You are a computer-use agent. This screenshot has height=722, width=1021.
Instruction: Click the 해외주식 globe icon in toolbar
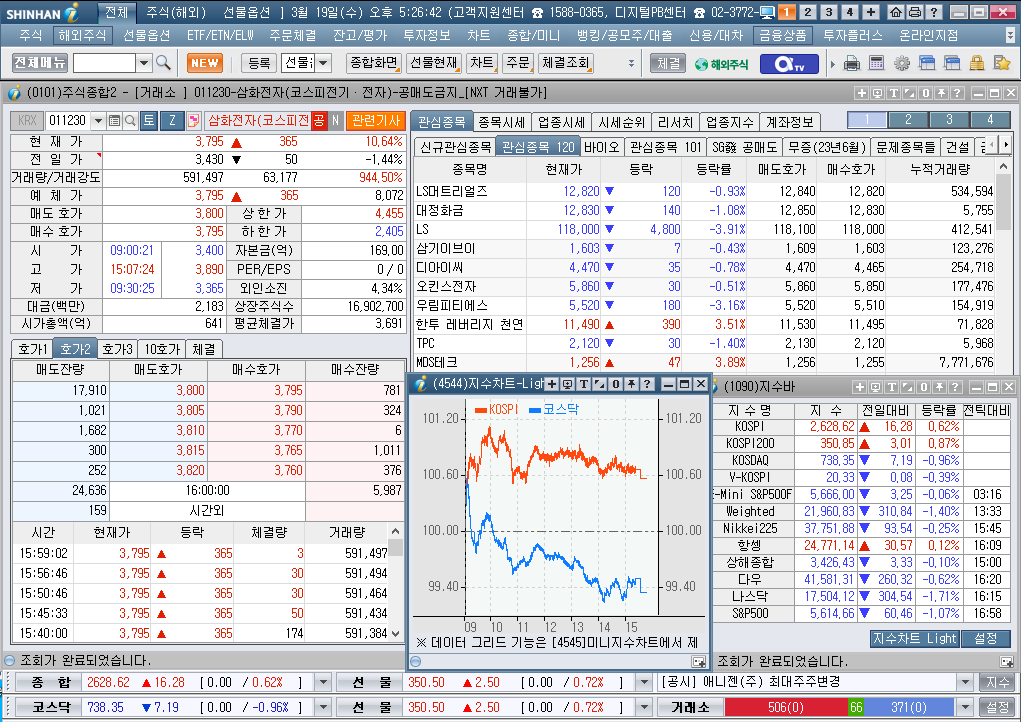(721, 64)
